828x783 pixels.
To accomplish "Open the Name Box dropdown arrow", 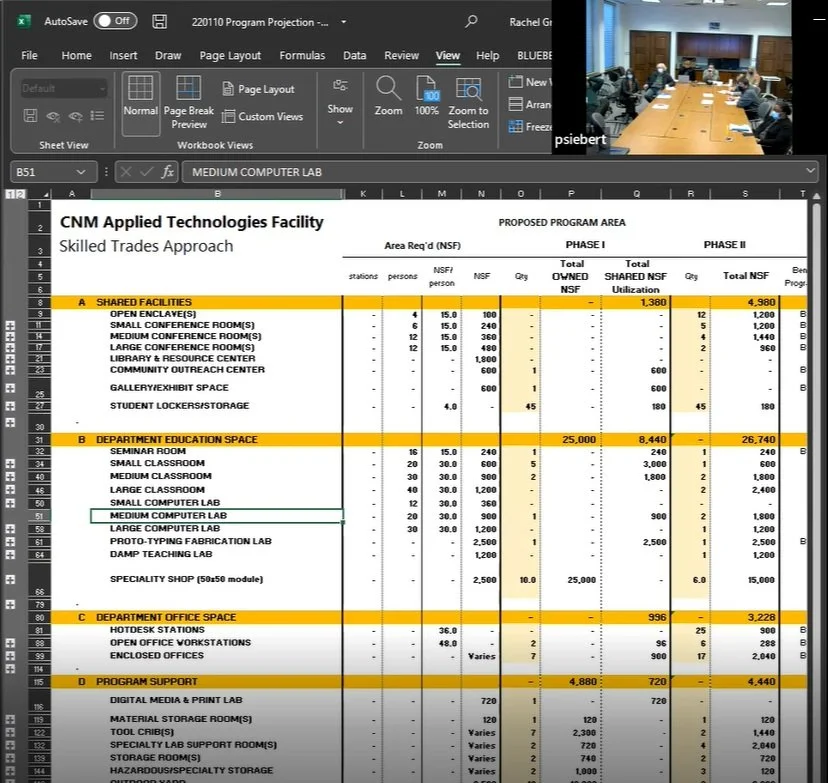I will (81, 172).
